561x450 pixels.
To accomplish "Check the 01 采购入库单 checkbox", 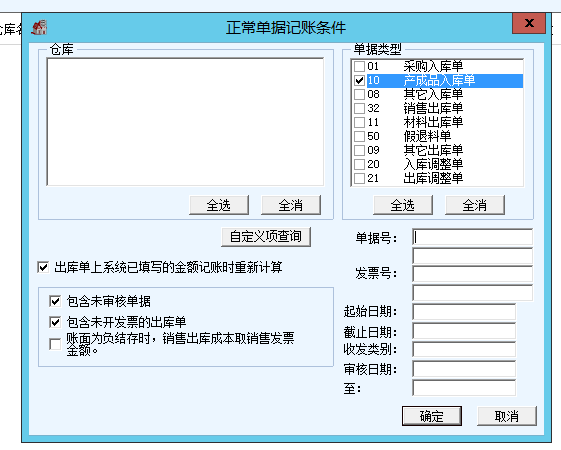I will point(359,66).
